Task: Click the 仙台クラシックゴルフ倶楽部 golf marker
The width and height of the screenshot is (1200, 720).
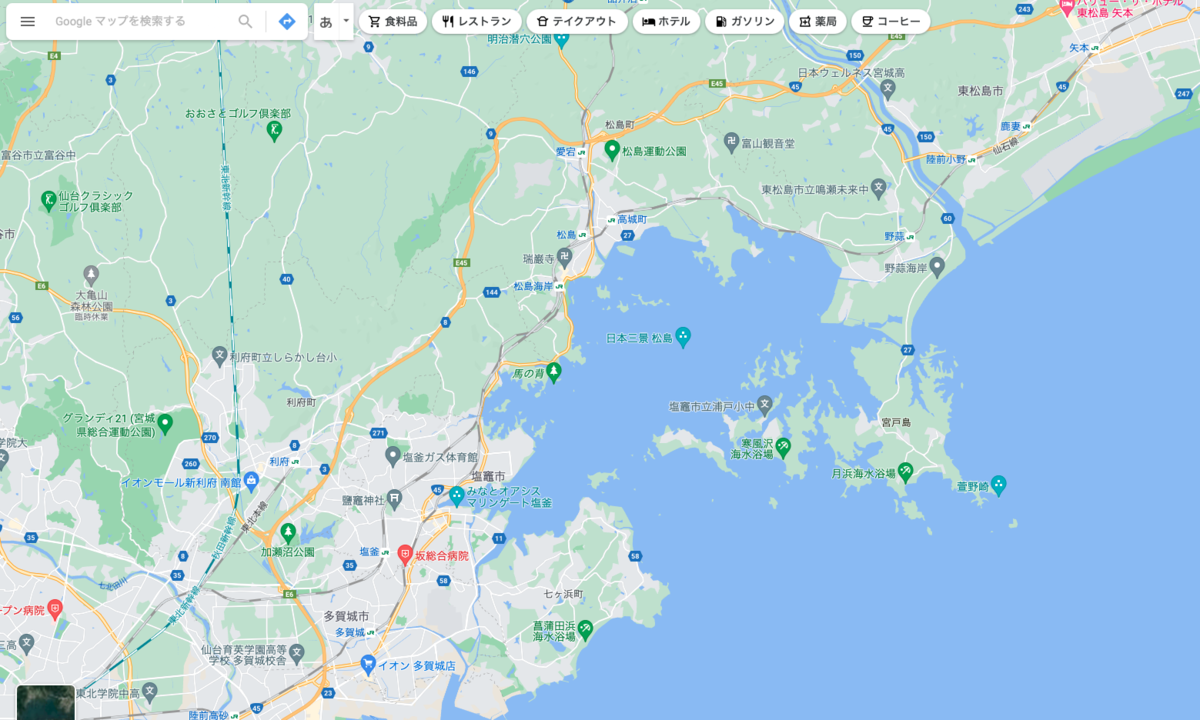Action: [x=49, y=201]
